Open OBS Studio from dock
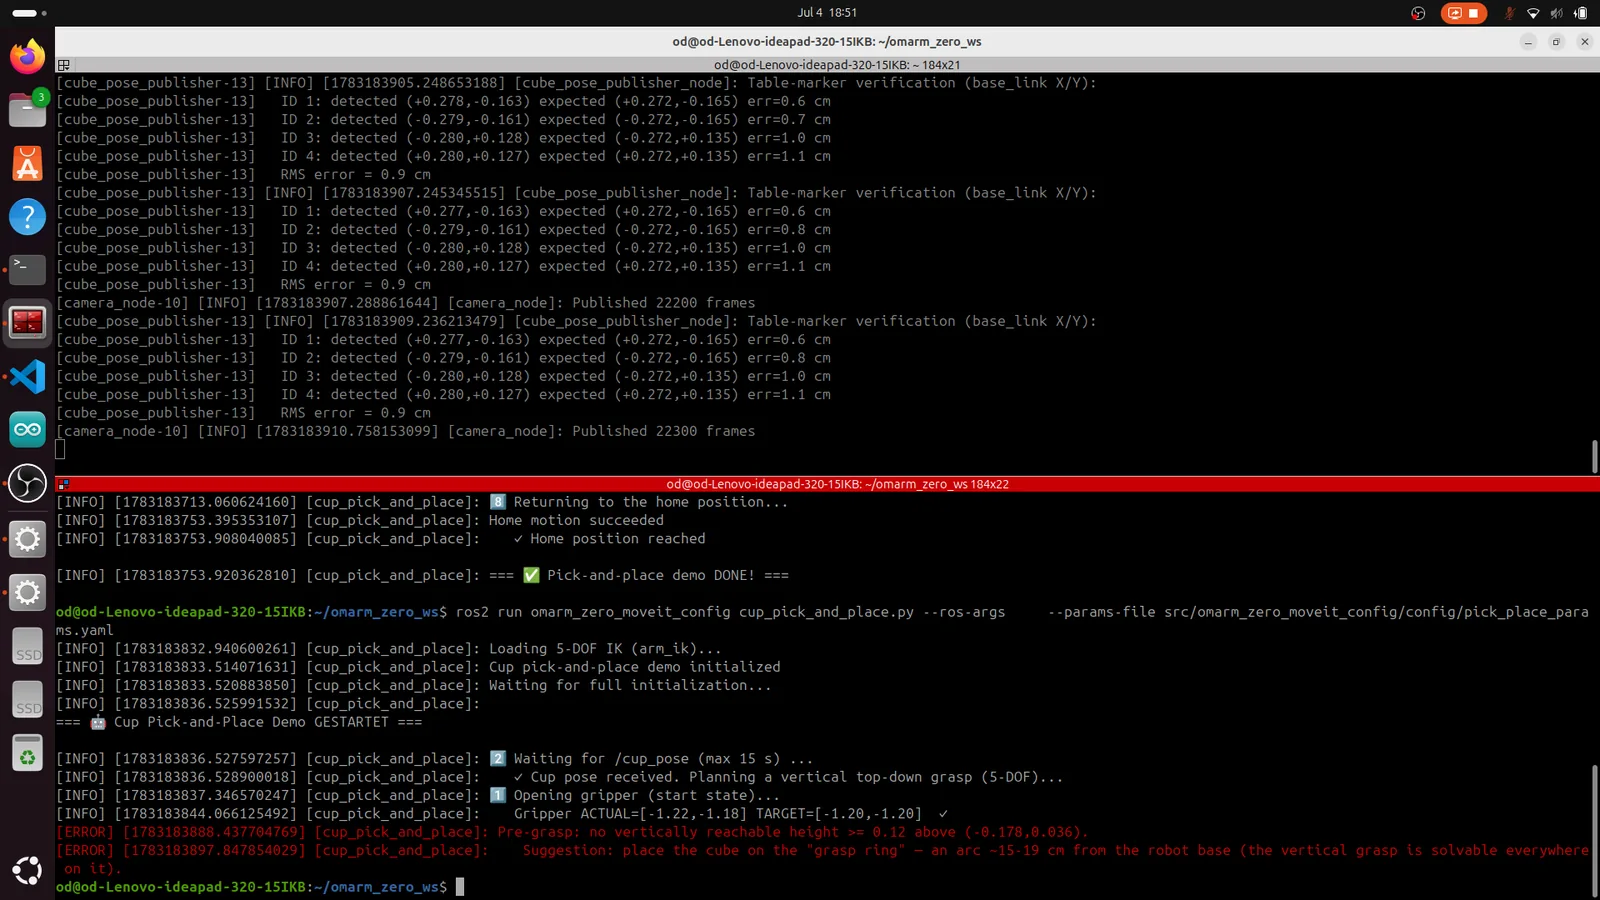Viewport: 1600px width, 900px height. click(27, 484)
